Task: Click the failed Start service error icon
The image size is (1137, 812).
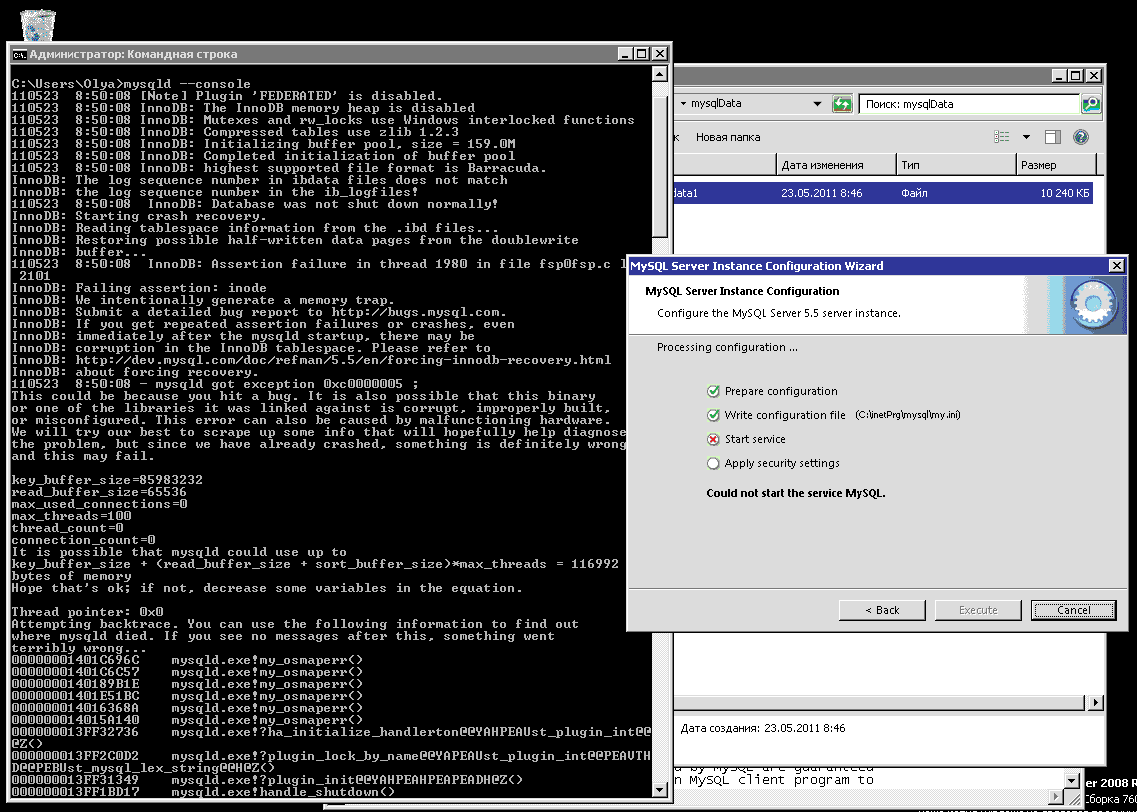Action: pos(713,439)
